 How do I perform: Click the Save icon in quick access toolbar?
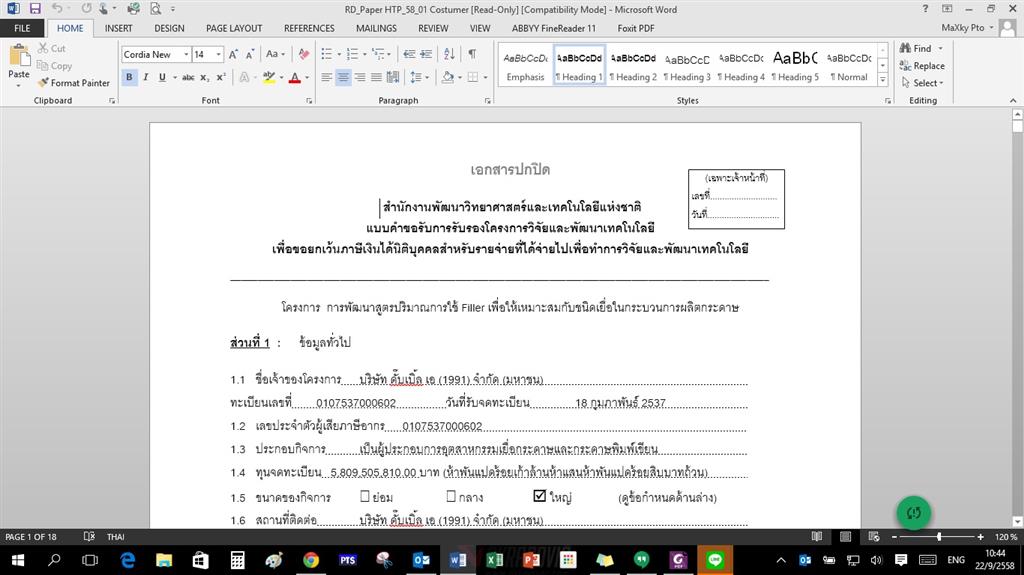click(x=35, y=9)
